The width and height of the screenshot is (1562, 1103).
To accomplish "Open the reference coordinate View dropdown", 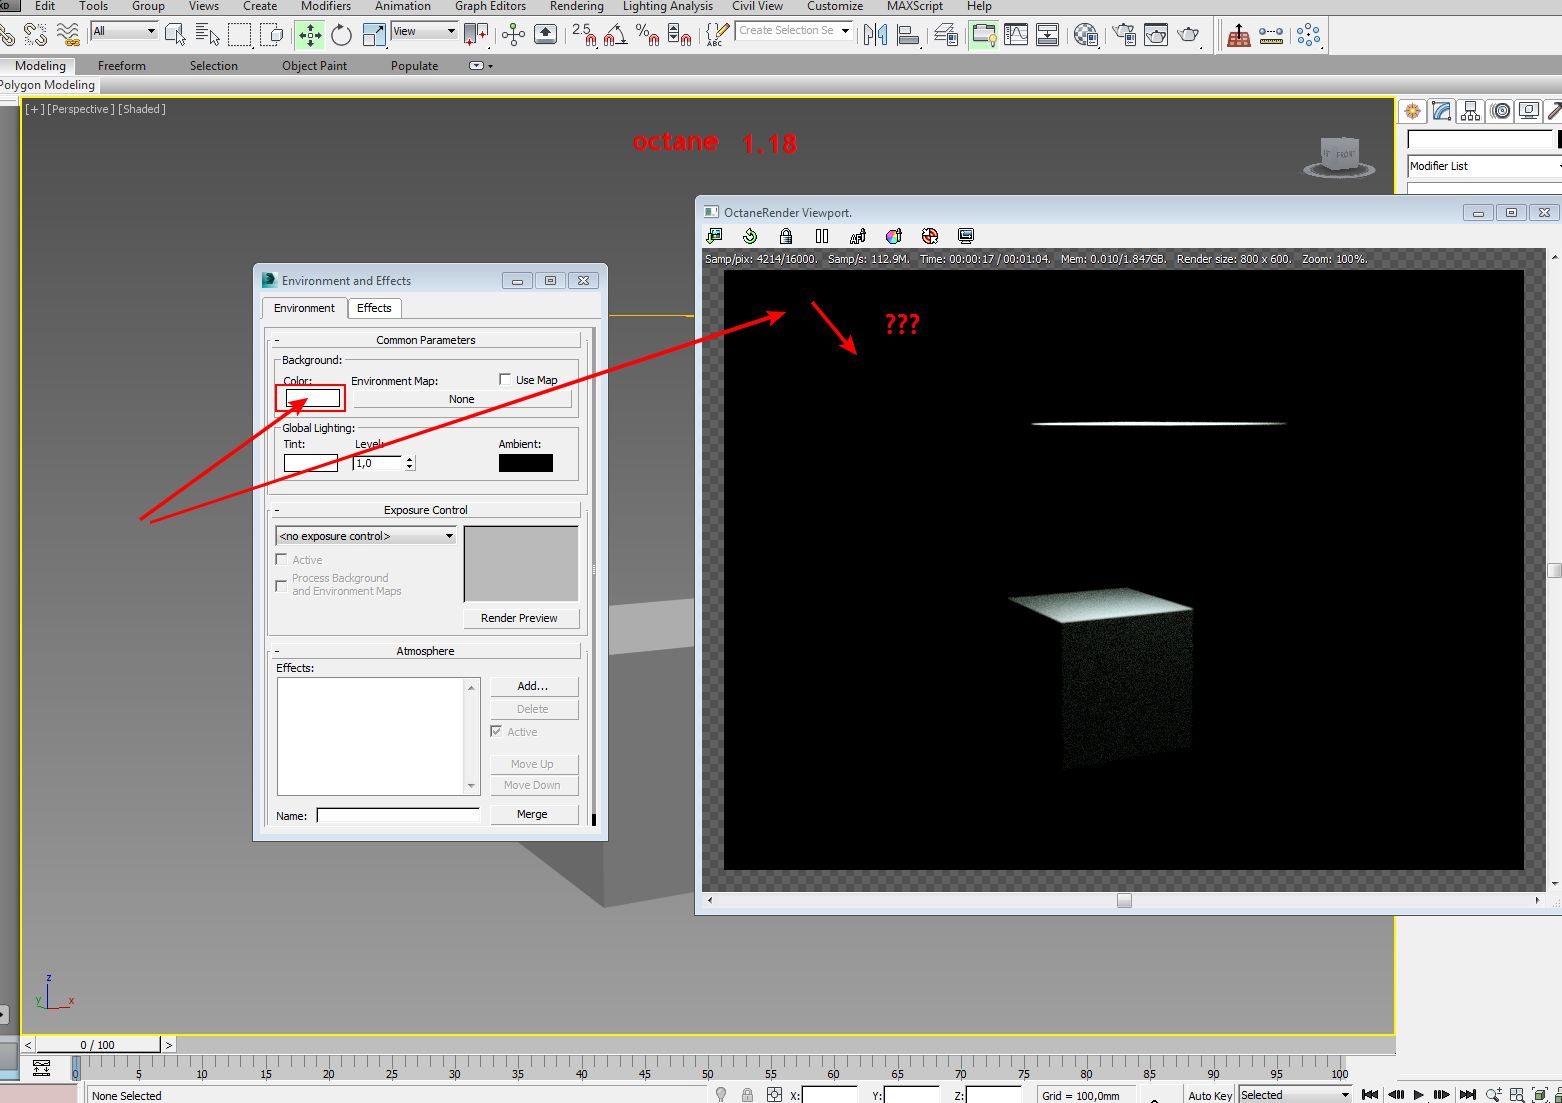I will [x=424, y=31].
